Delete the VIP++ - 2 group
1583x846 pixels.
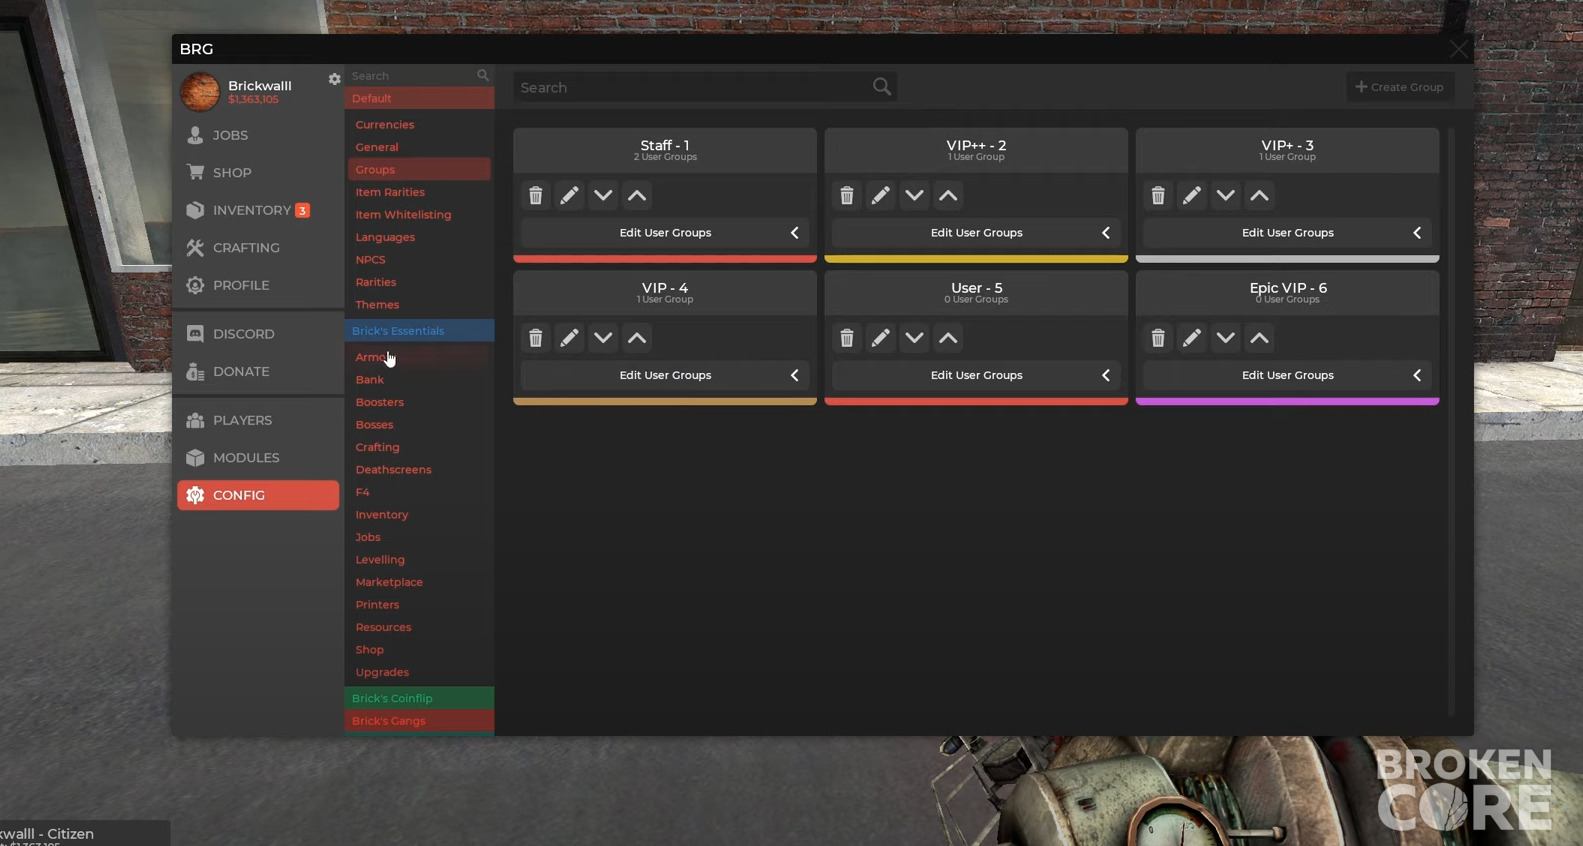pos(847,196)
